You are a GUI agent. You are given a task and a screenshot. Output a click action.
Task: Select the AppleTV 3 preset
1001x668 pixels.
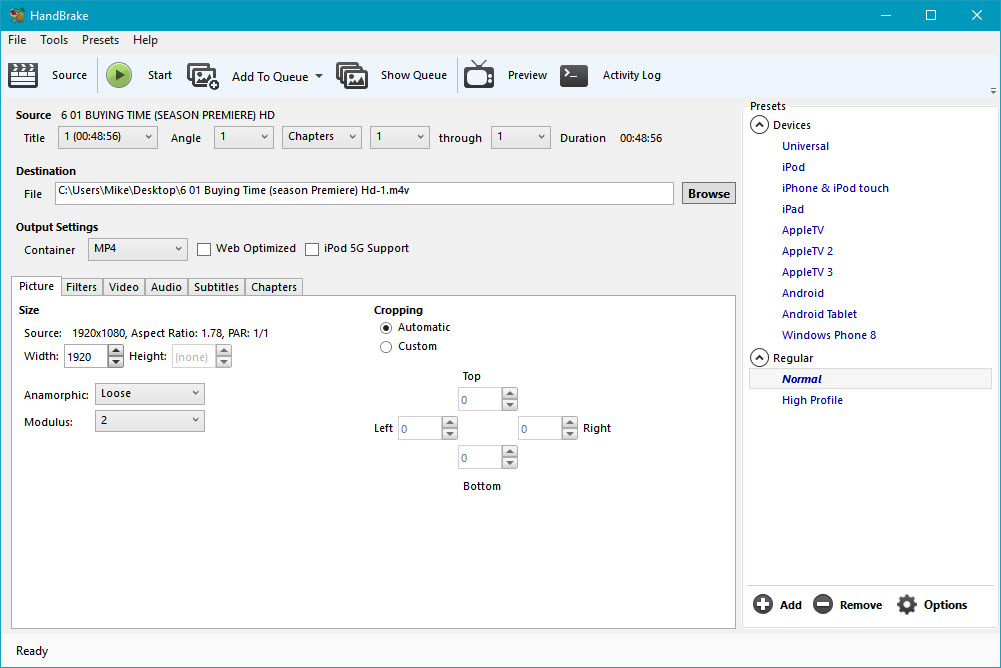(807, 272)
